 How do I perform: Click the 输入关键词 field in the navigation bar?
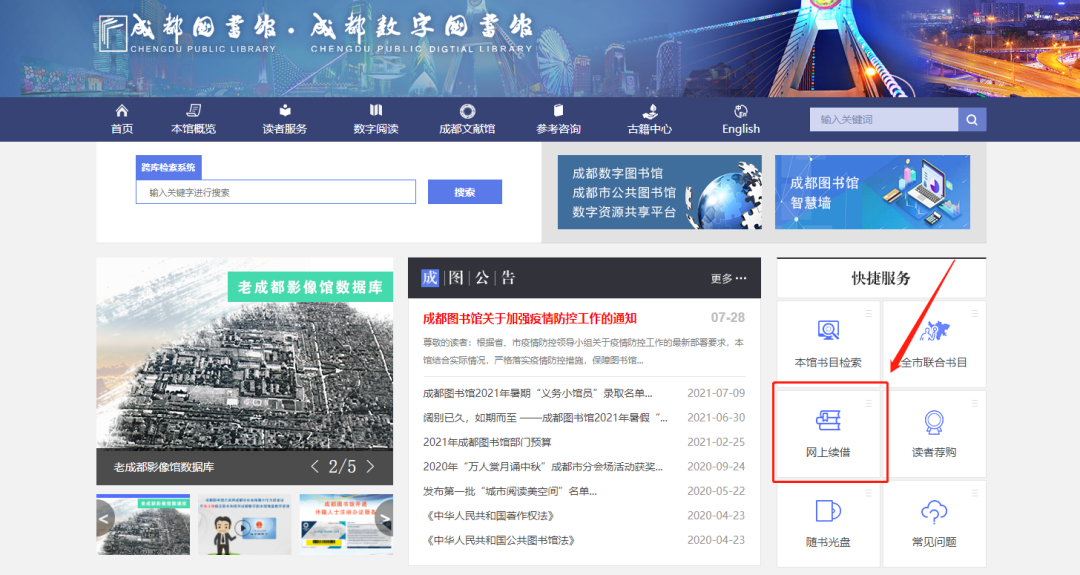884,119
